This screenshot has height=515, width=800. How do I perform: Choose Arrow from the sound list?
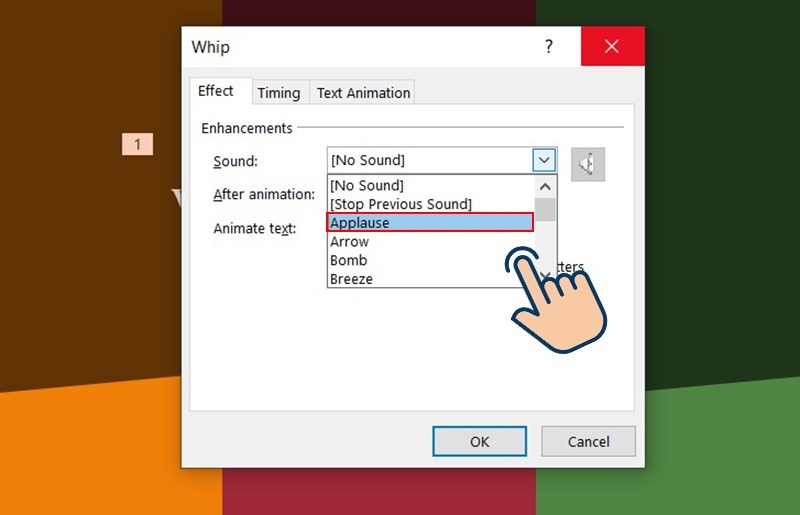(430, 241)
